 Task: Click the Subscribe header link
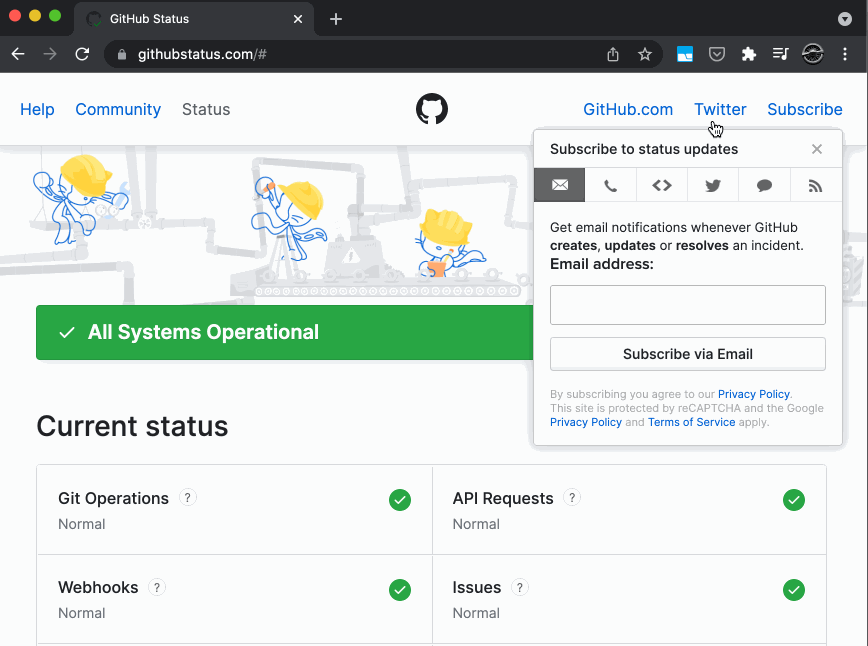[805, 110]
